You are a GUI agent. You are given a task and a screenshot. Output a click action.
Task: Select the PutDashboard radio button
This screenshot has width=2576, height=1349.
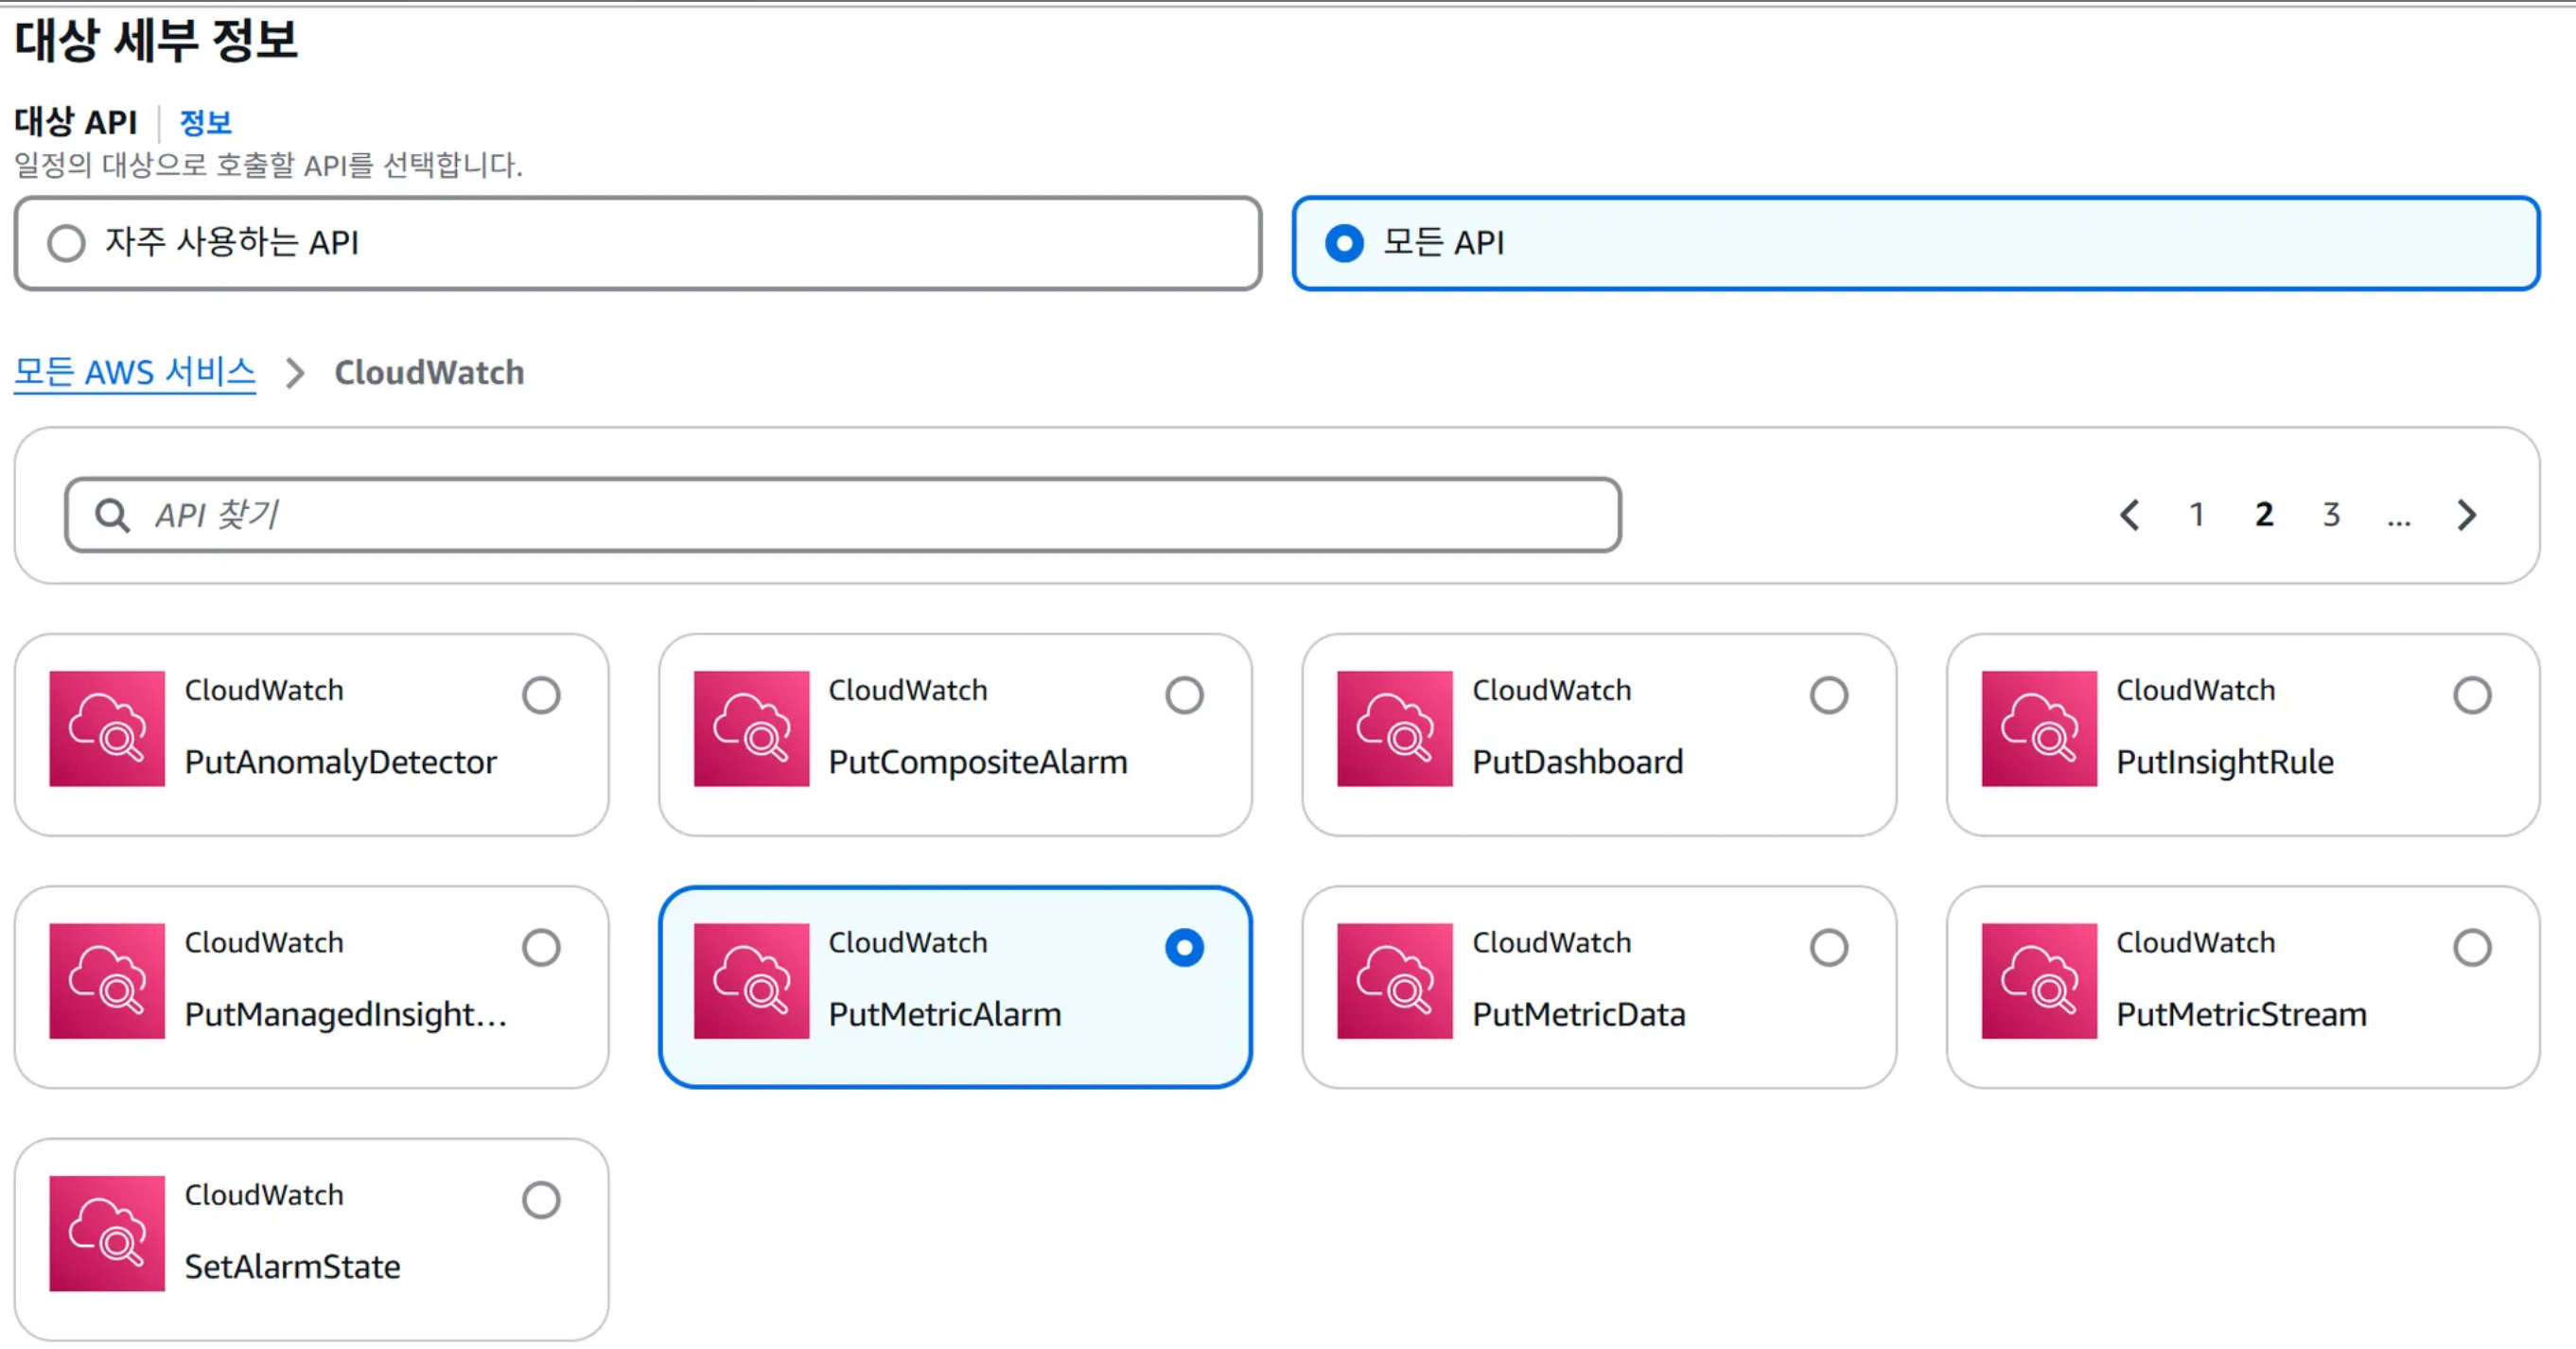tap(1828, 695)
